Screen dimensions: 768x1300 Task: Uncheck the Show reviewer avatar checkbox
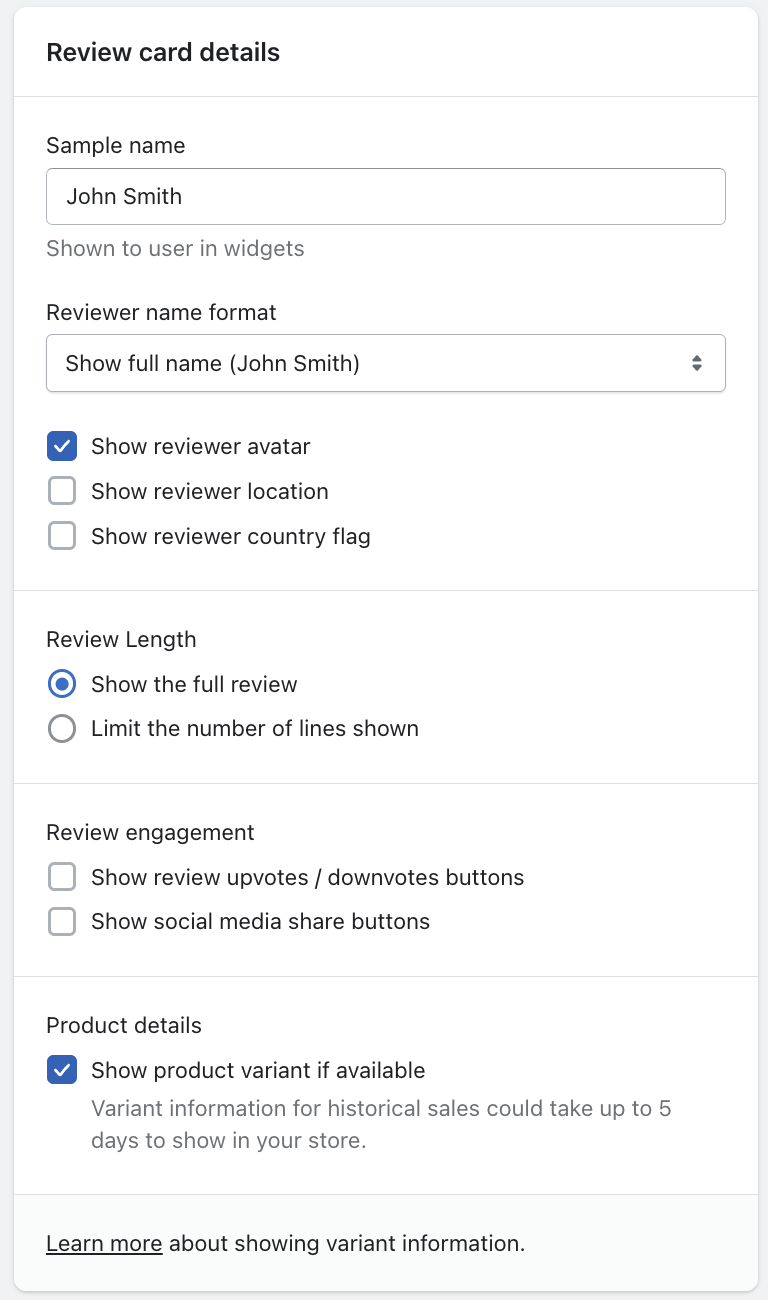tap(62, 446)
